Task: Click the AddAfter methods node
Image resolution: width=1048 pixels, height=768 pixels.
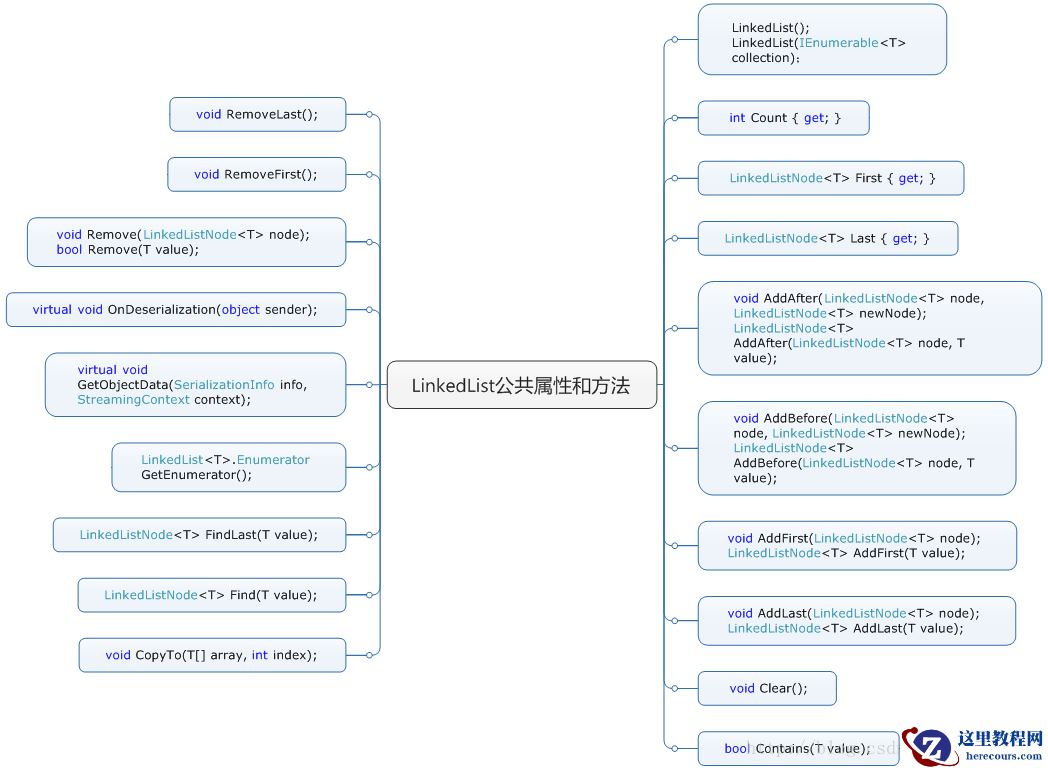Action: 868,328
